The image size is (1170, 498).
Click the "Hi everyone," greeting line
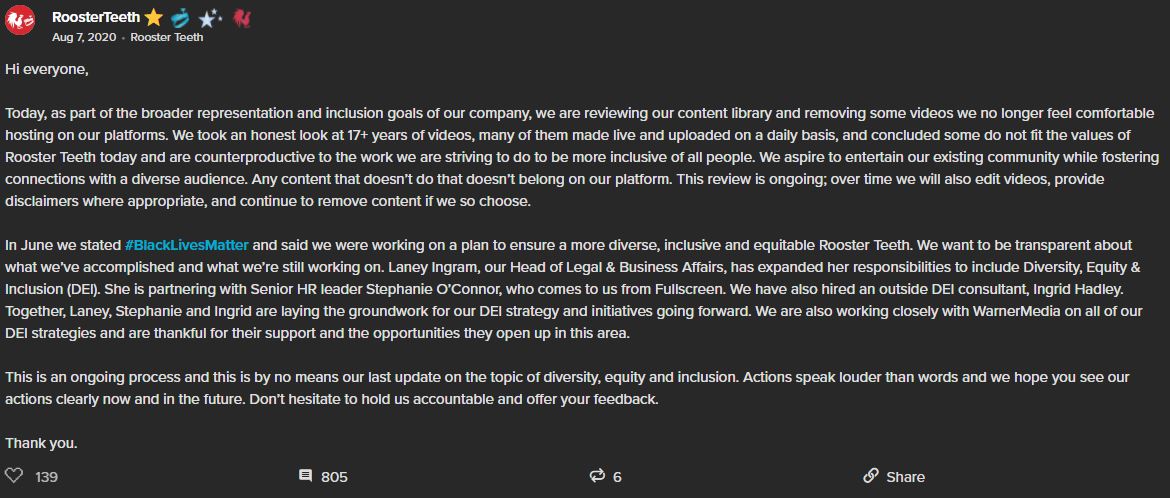(47, 69)
